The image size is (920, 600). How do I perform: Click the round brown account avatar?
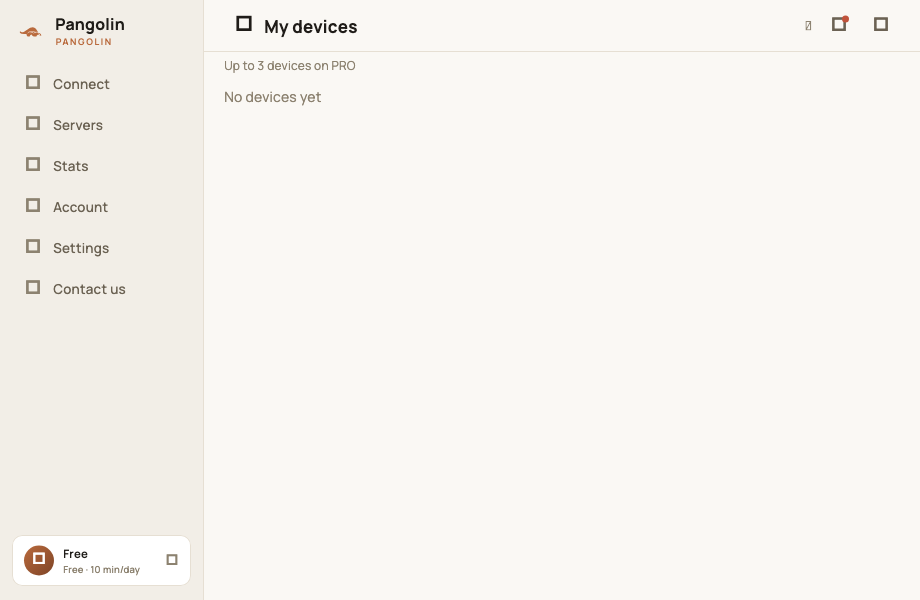tap(39, 560)
